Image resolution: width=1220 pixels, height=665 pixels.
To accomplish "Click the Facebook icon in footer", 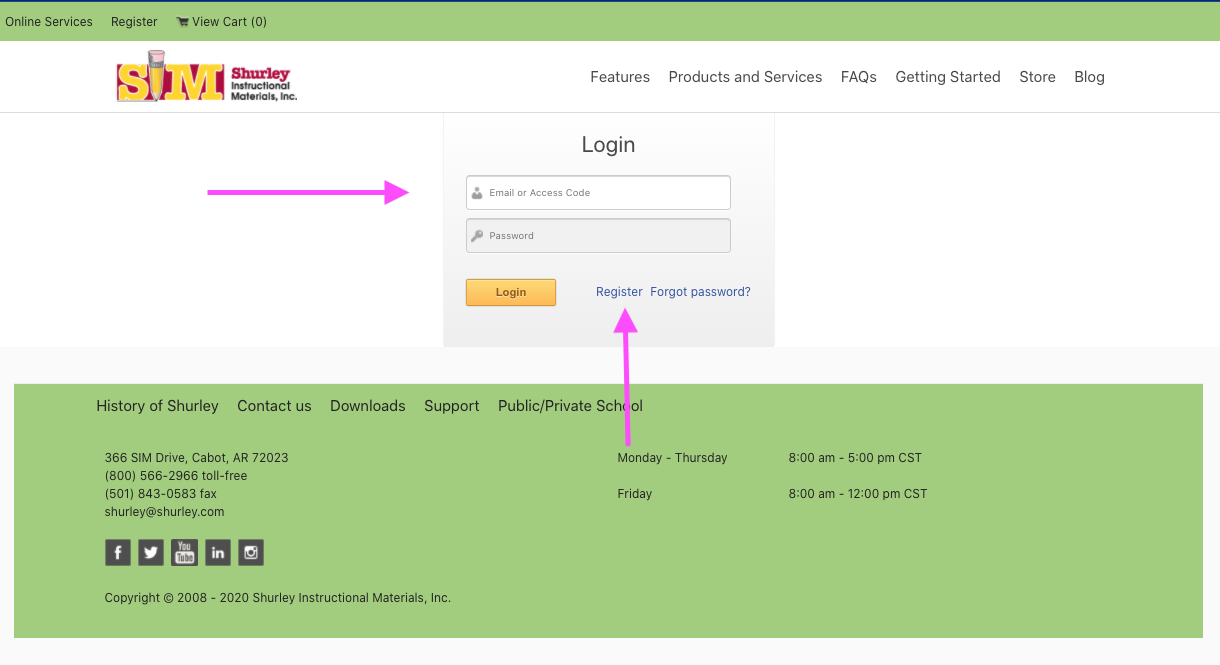I will point(118,552).
